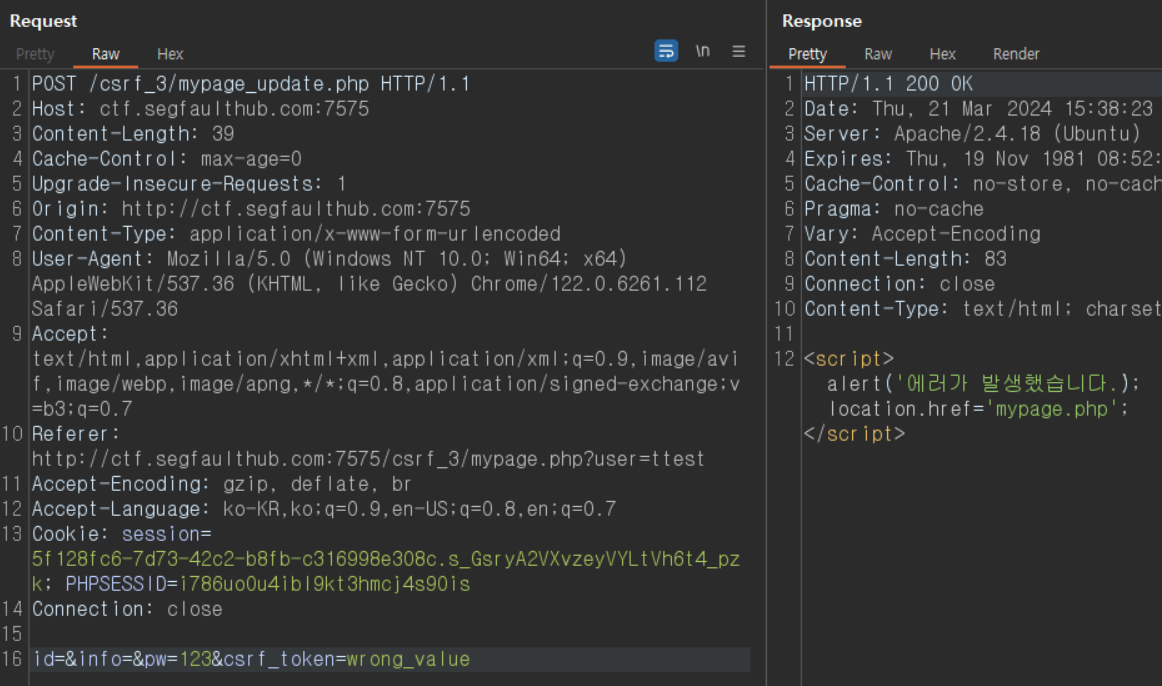
Task: Click the Response panel title
Action: click(822, 21)
